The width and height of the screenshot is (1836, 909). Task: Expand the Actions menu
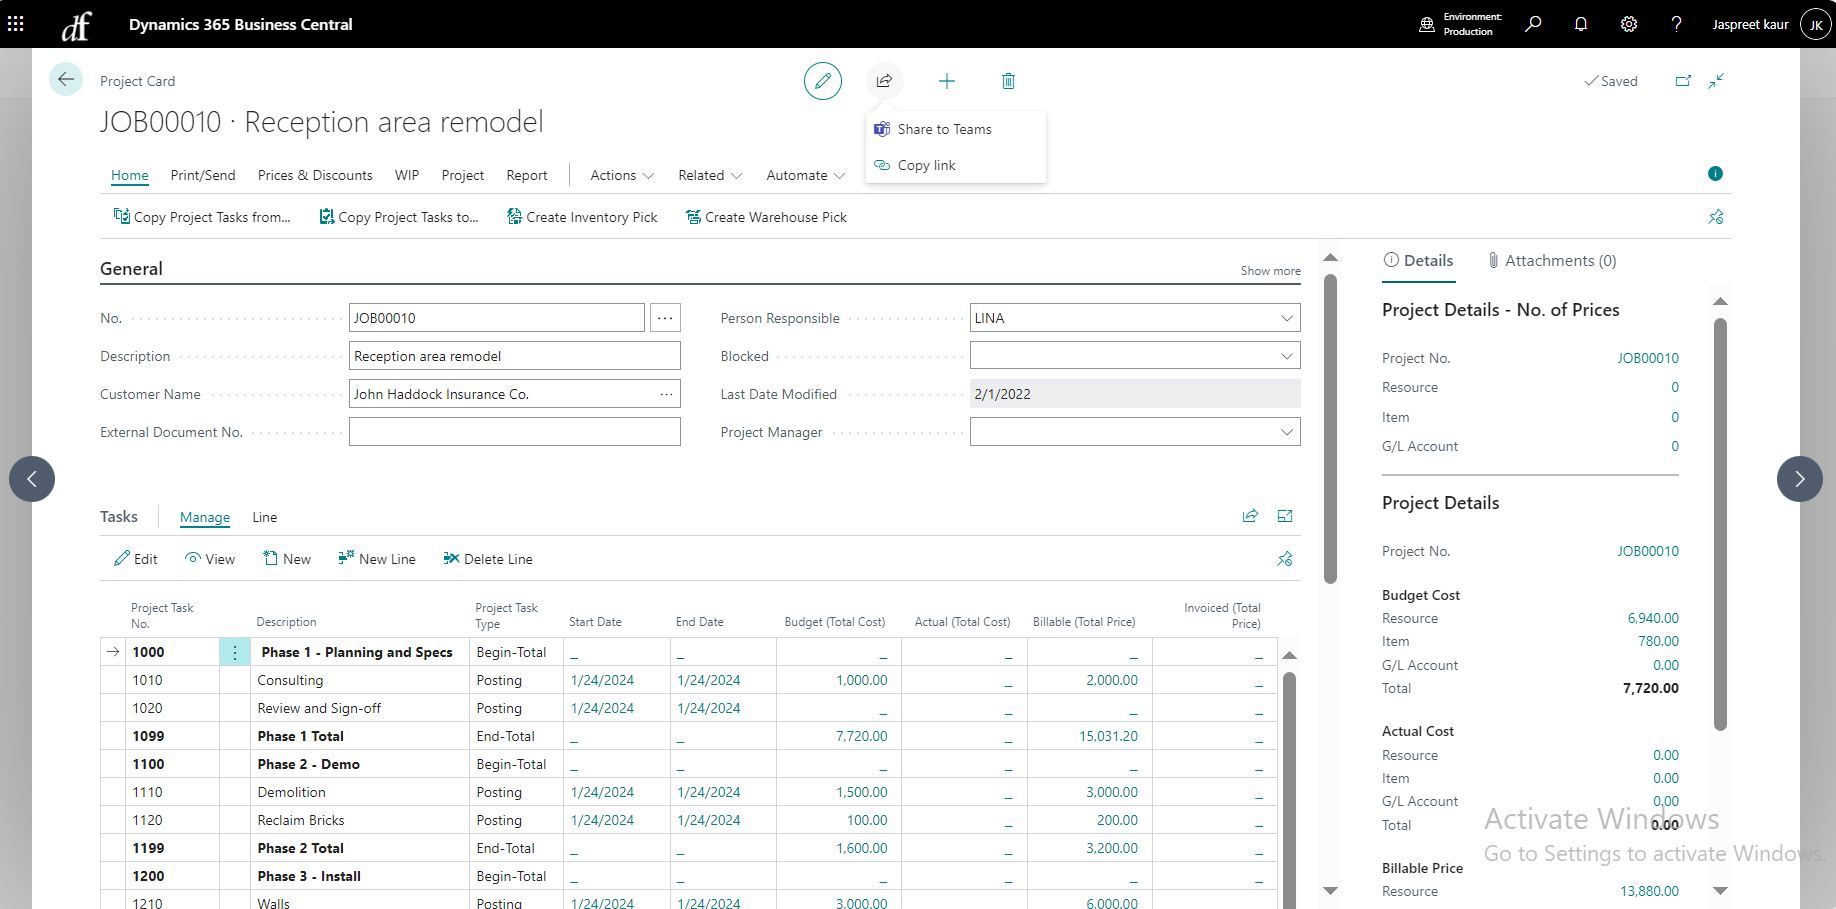[x=621, y=175]
